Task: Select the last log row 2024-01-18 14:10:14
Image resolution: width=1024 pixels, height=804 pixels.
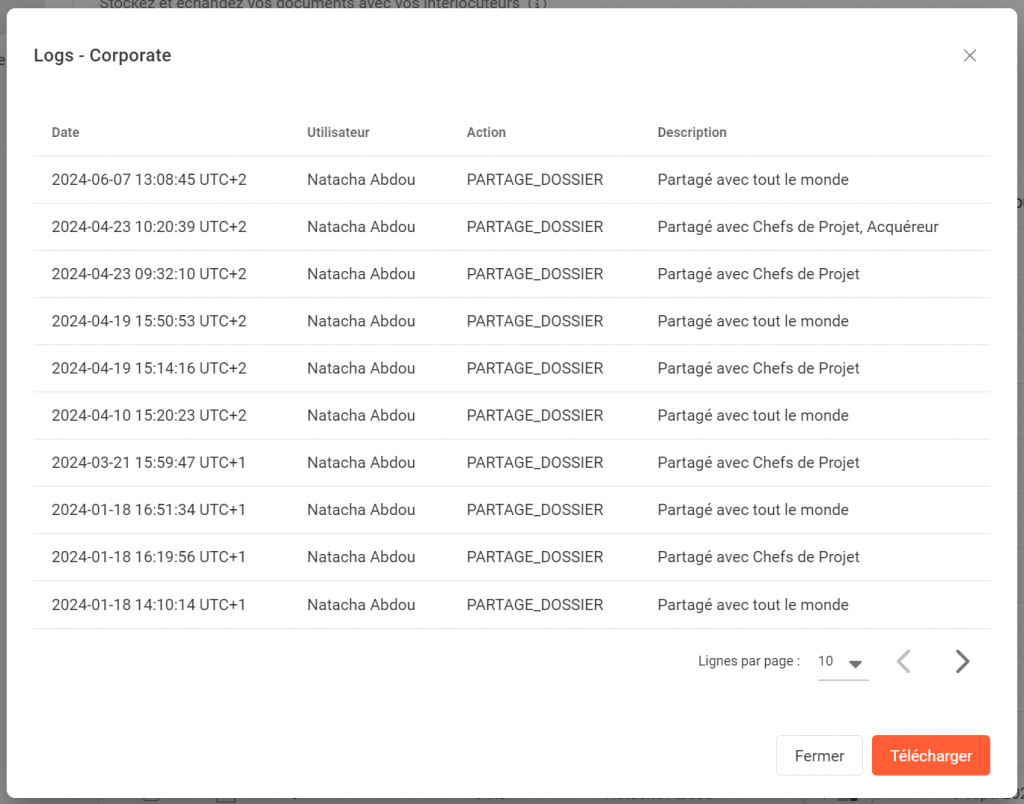Action: pyautogui.click(x=149, y=605)
